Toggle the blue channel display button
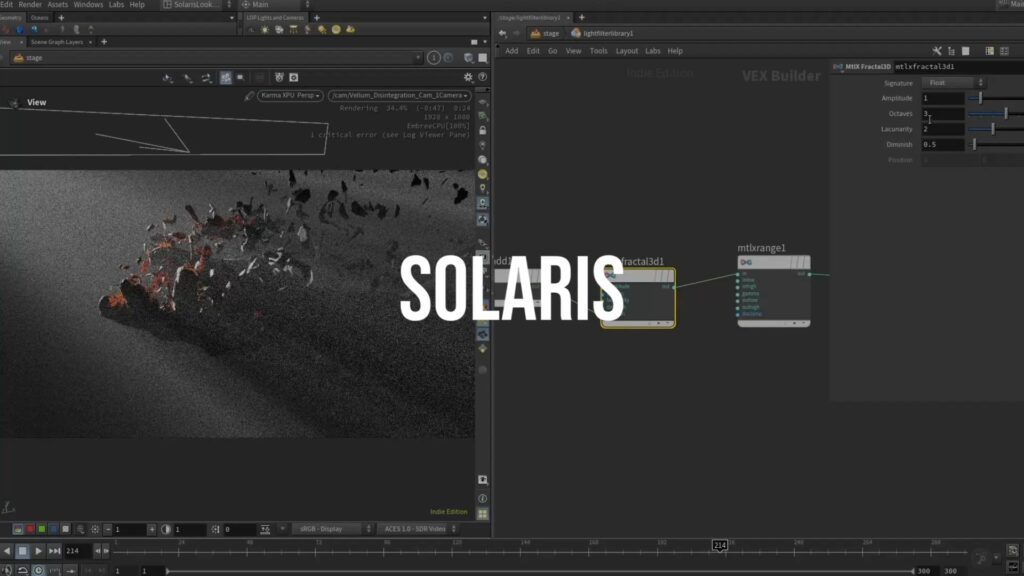 pos(54,529)
